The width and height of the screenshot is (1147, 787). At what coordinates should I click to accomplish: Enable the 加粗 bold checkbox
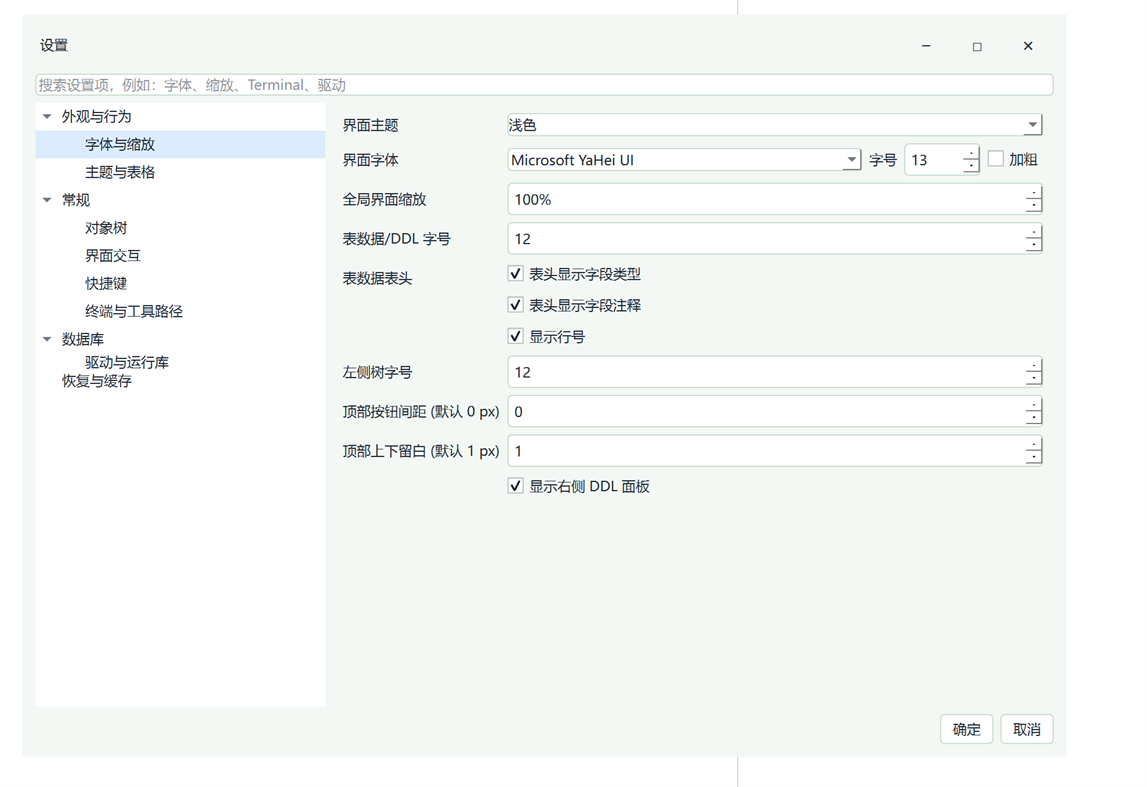996,159
